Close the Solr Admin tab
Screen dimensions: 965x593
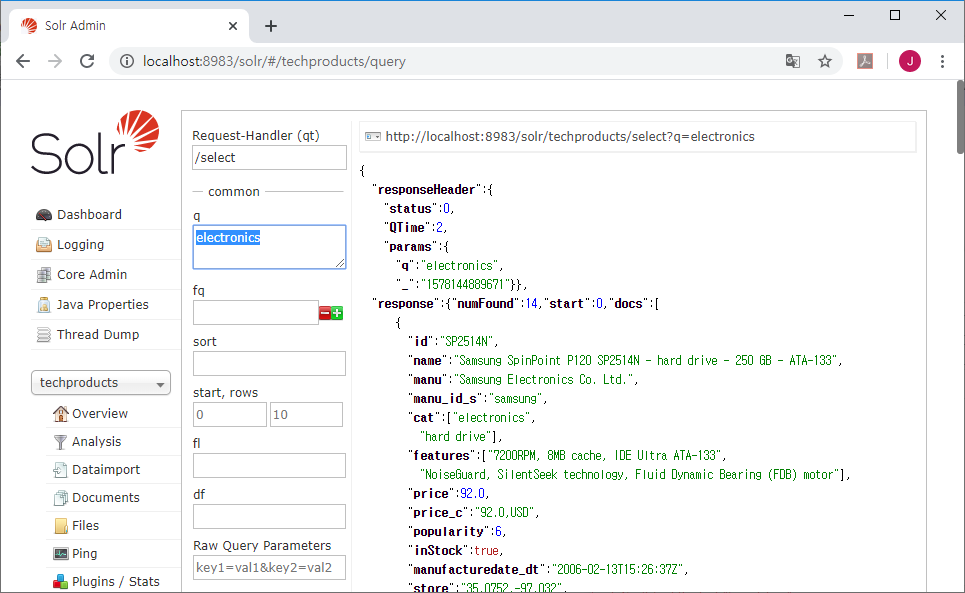coord(233,26)
